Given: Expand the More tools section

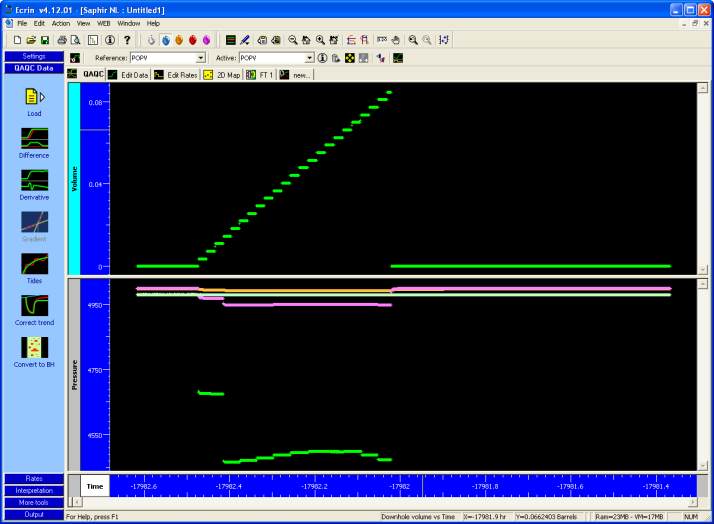Looking at the screenshot, I should pyautogui.click(x=33, y=502).
